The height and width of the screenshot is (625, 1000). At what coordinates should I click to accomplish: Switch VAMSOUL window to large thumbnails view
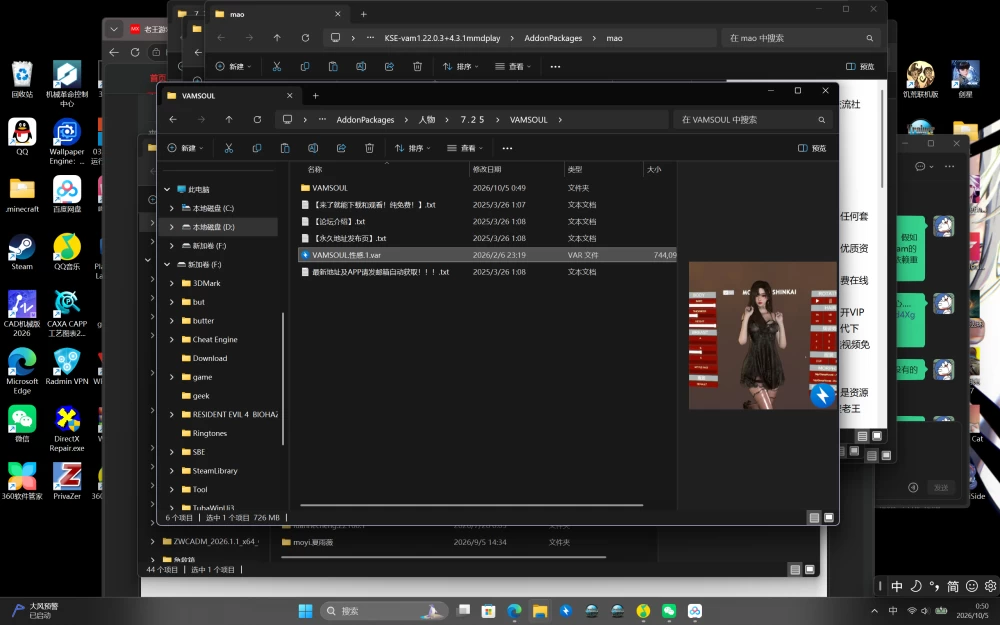828,517
